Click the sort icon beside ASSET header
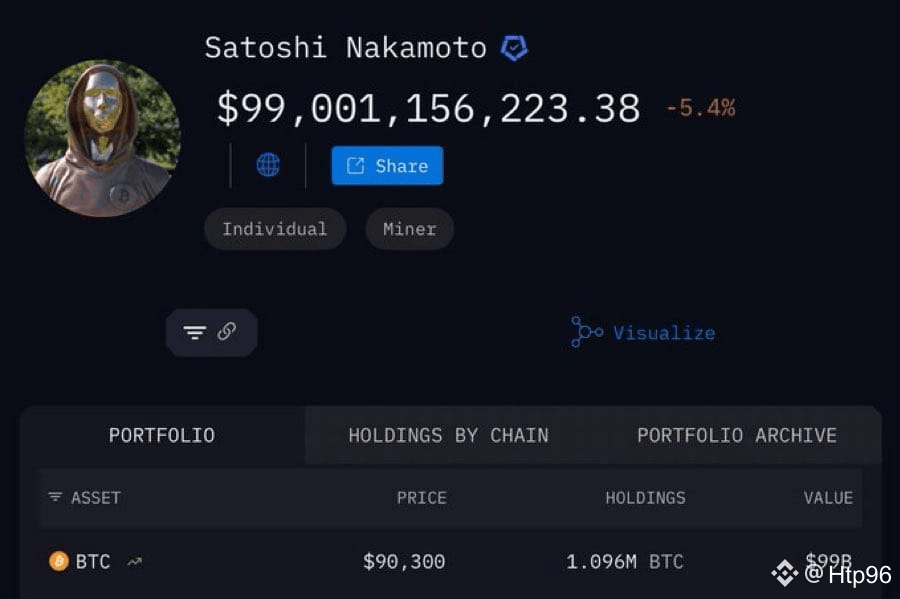This screenshot has height=599, width=900. pyautogui.click(x=55, y=497)
